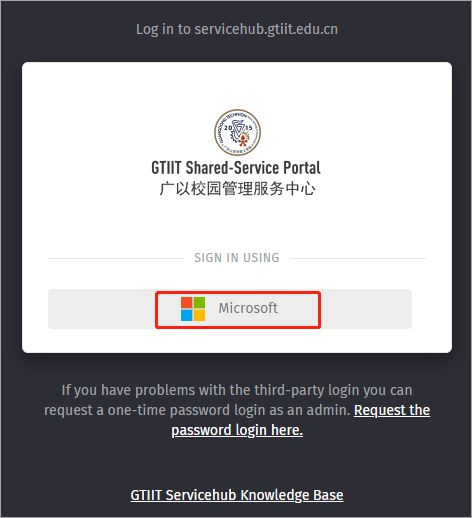Click the 'Log in to servicehub.gtiit.edu.cn' header text
This screenshot has width=472, height=518.
pos(237,29)
